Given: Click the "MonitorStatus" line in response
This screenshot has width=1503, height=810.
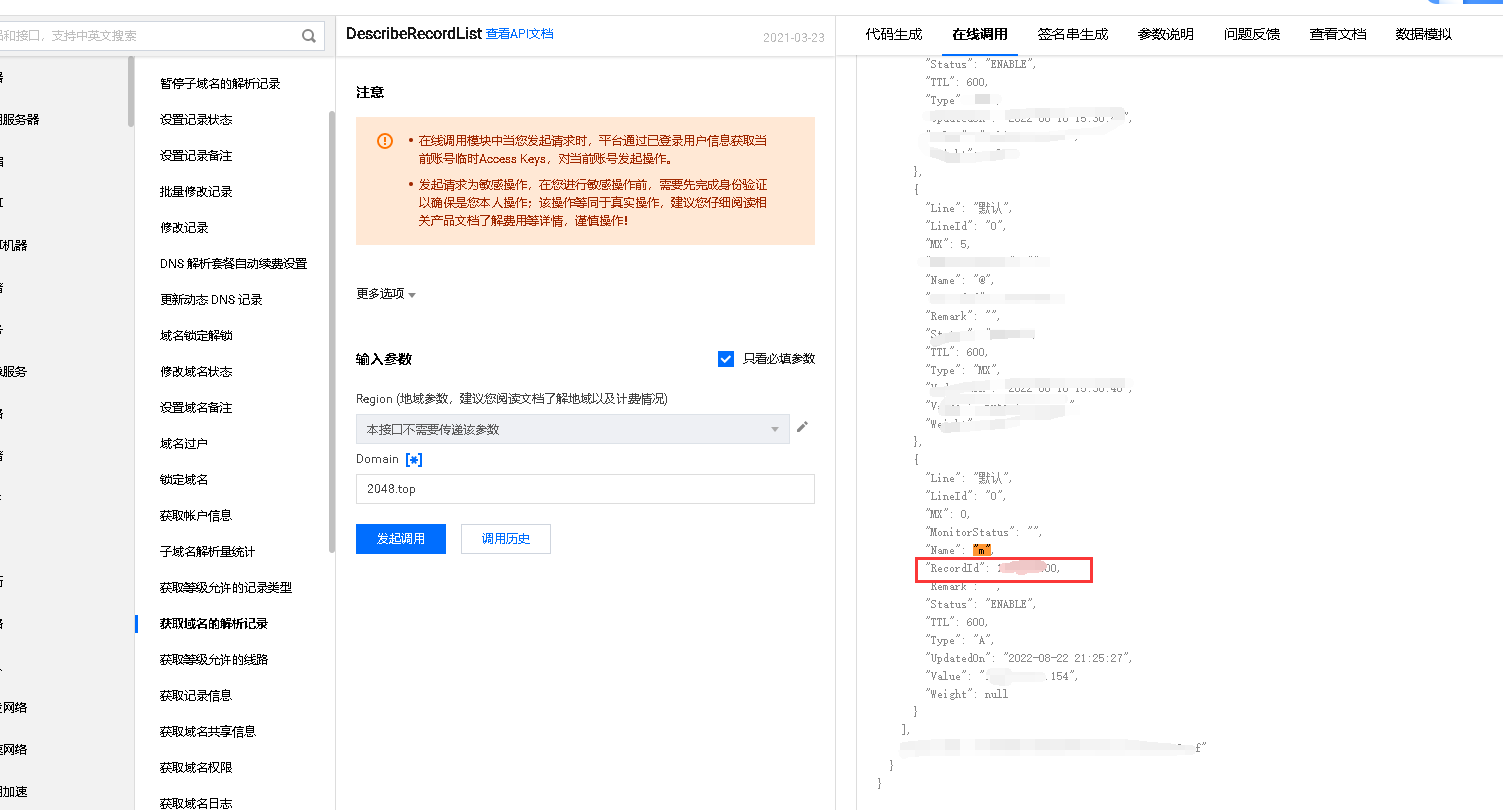Looking at the screenshot, I should pos(984,532).
